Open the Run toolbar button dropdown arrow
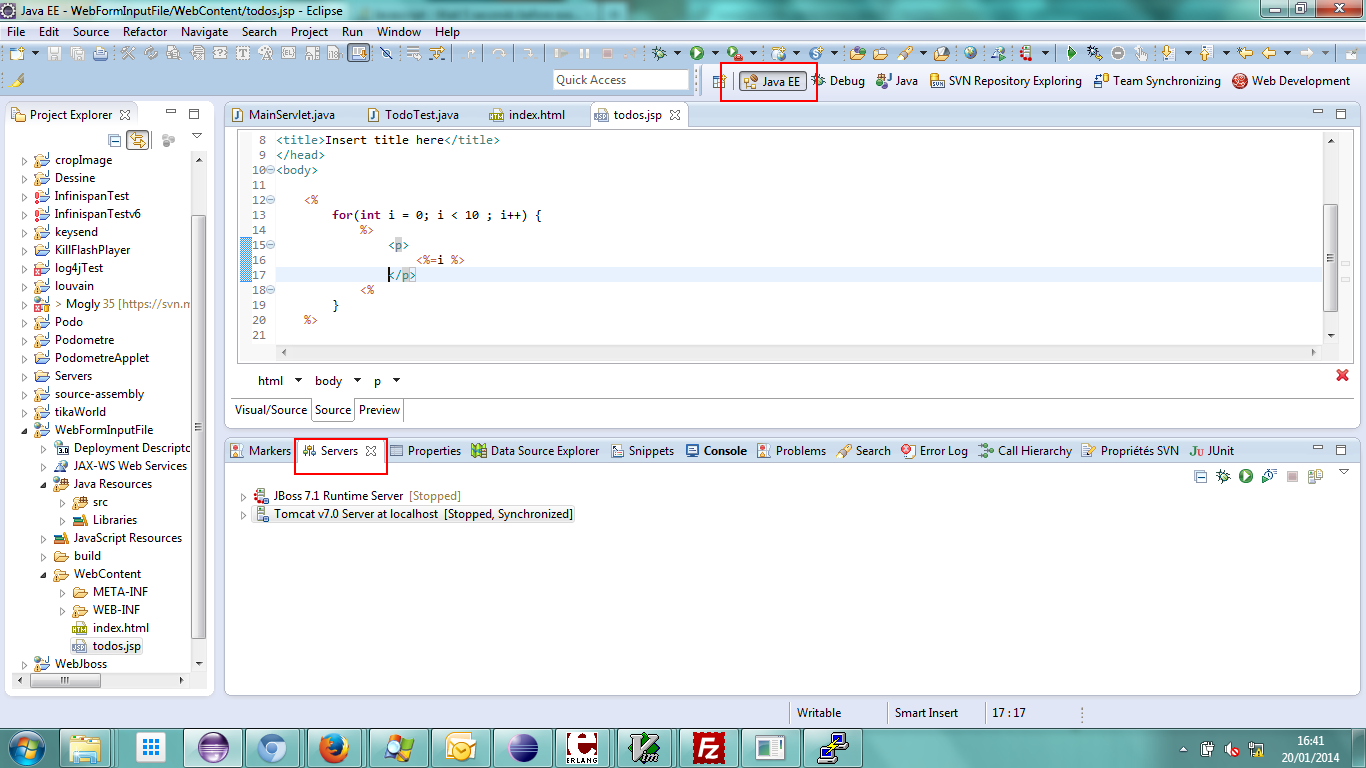Screen dimensions: 1366x768 (715, 52)
